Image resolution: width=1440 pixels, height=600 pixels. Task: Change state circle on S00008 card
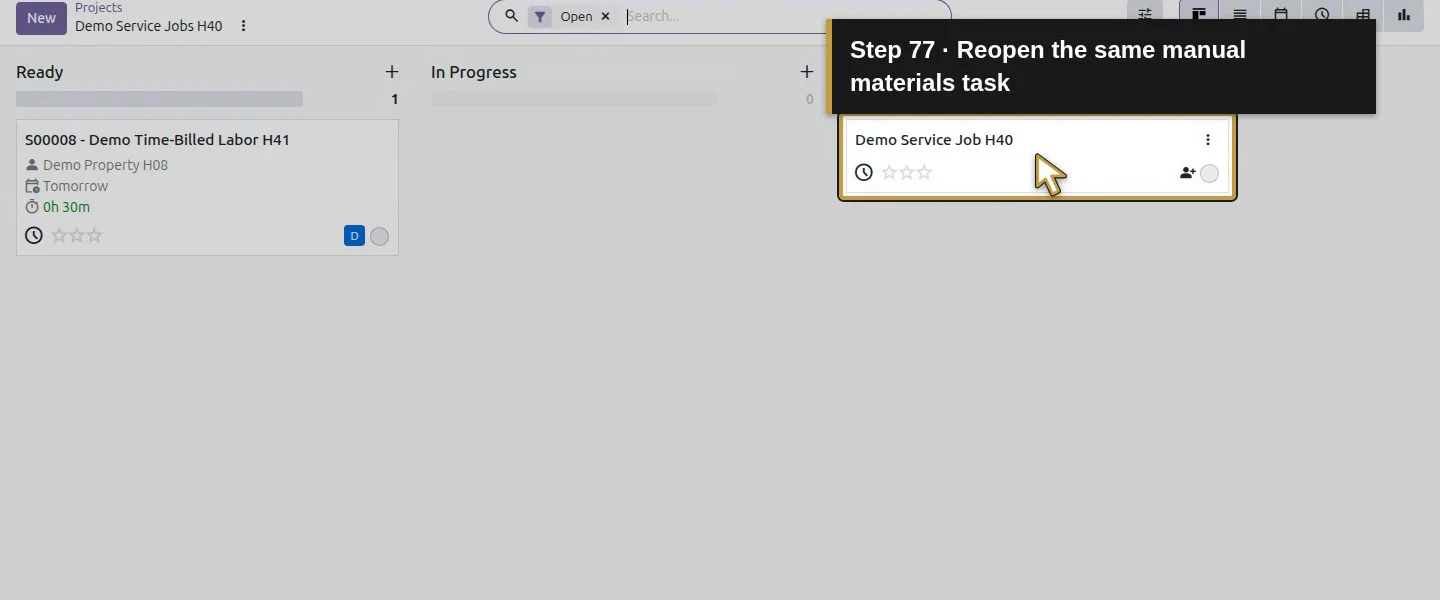click(x=379, y=236)
